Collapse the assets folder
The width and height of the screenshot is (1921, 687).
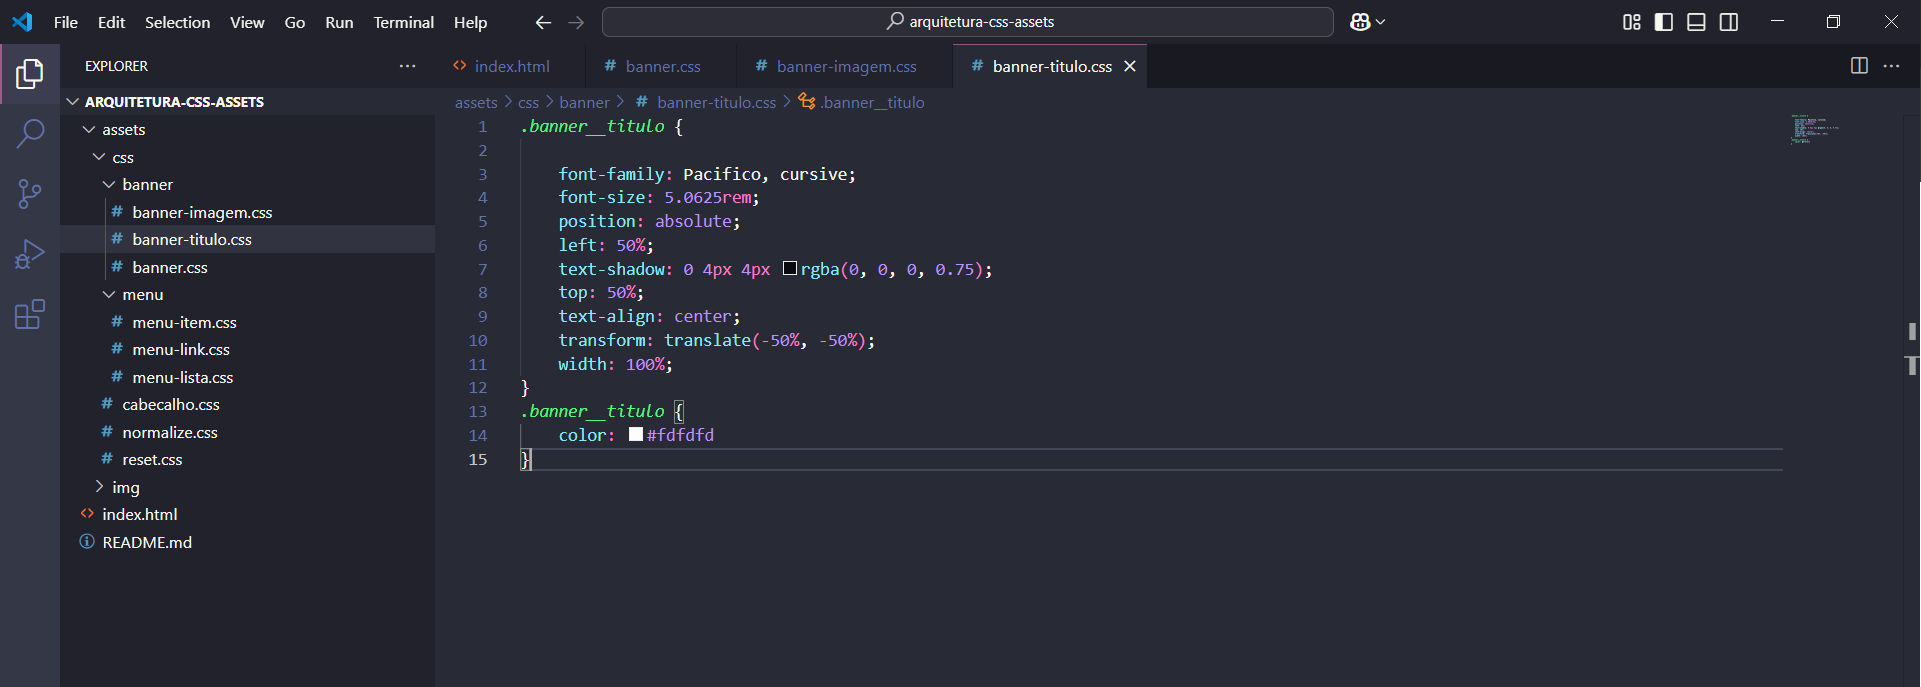tap(248, 130)
